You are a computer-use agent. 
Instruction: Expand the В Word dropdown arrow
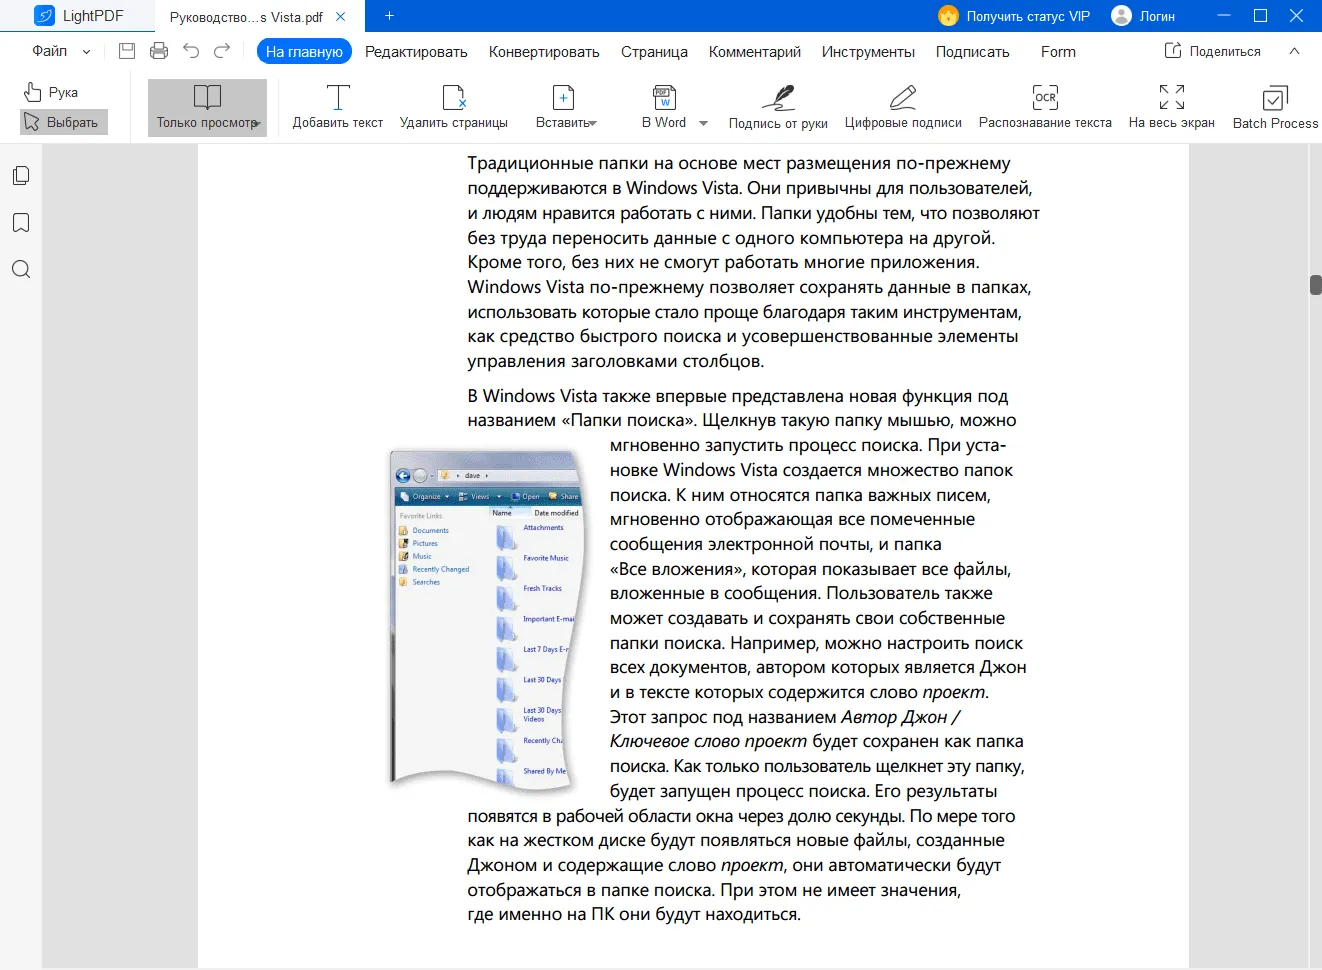coord(703,123)
